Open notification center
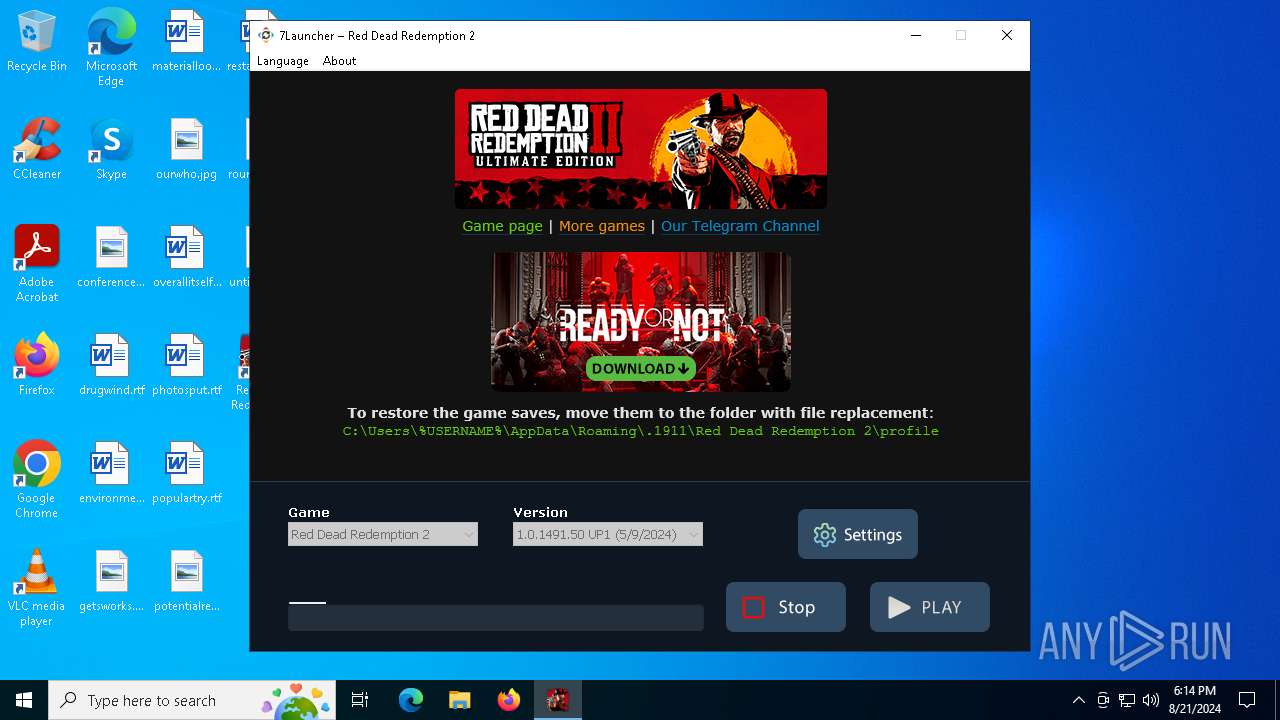Screen dimensions: 1280x720 1247,700
